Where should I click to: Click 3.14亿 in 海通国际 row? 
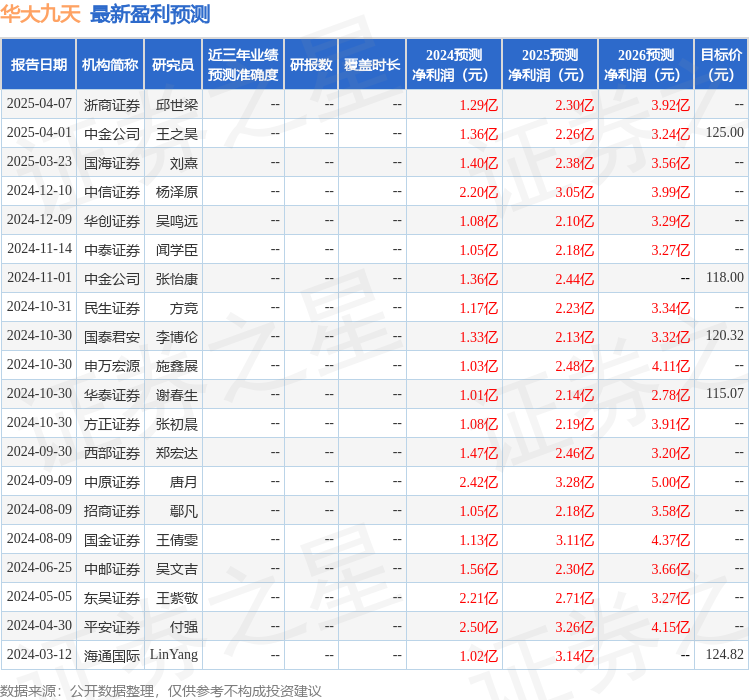[x=575, y=656]
